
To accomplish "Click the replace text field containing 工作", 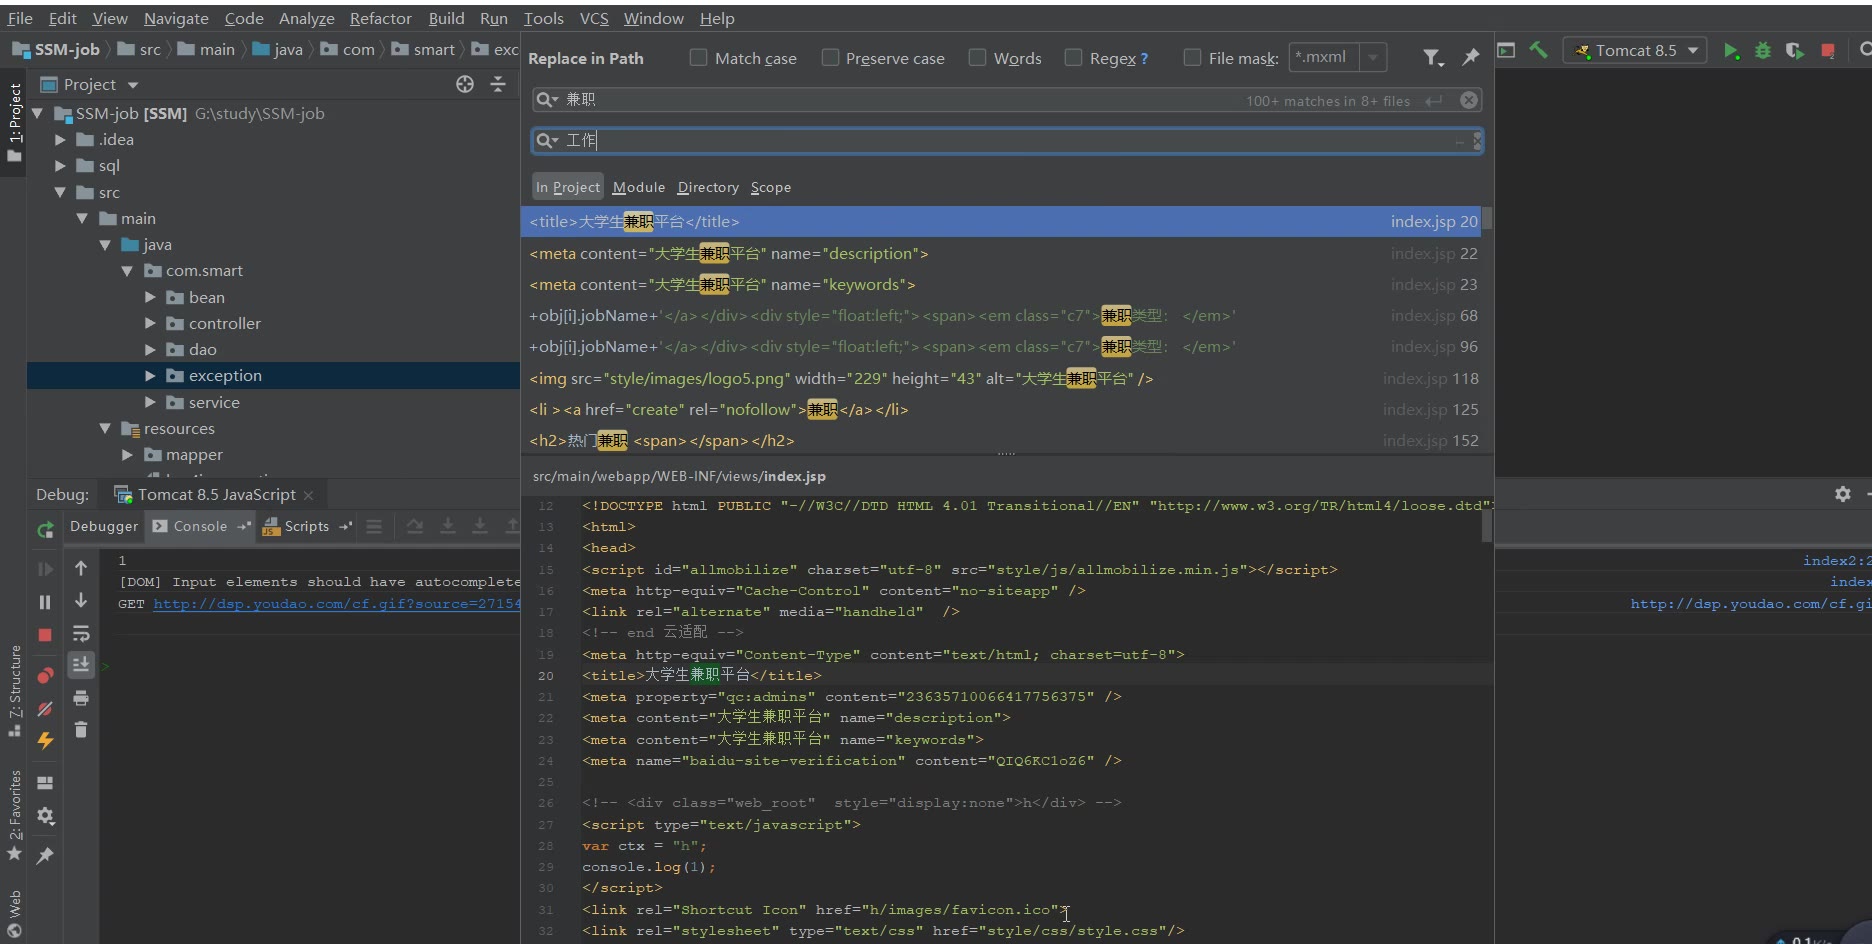I will pyautogui.click(x=1007, y=141).
